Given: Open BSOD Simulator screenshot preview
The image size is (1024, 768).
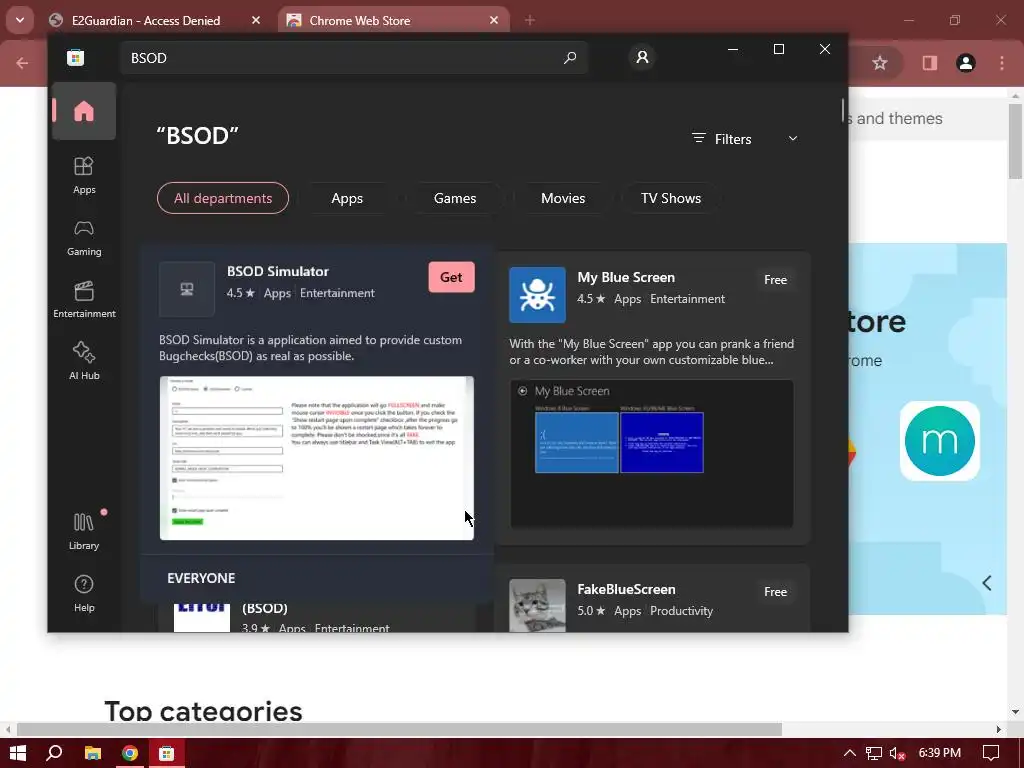Looking at the screenshot, I should (x=317, y=458).
